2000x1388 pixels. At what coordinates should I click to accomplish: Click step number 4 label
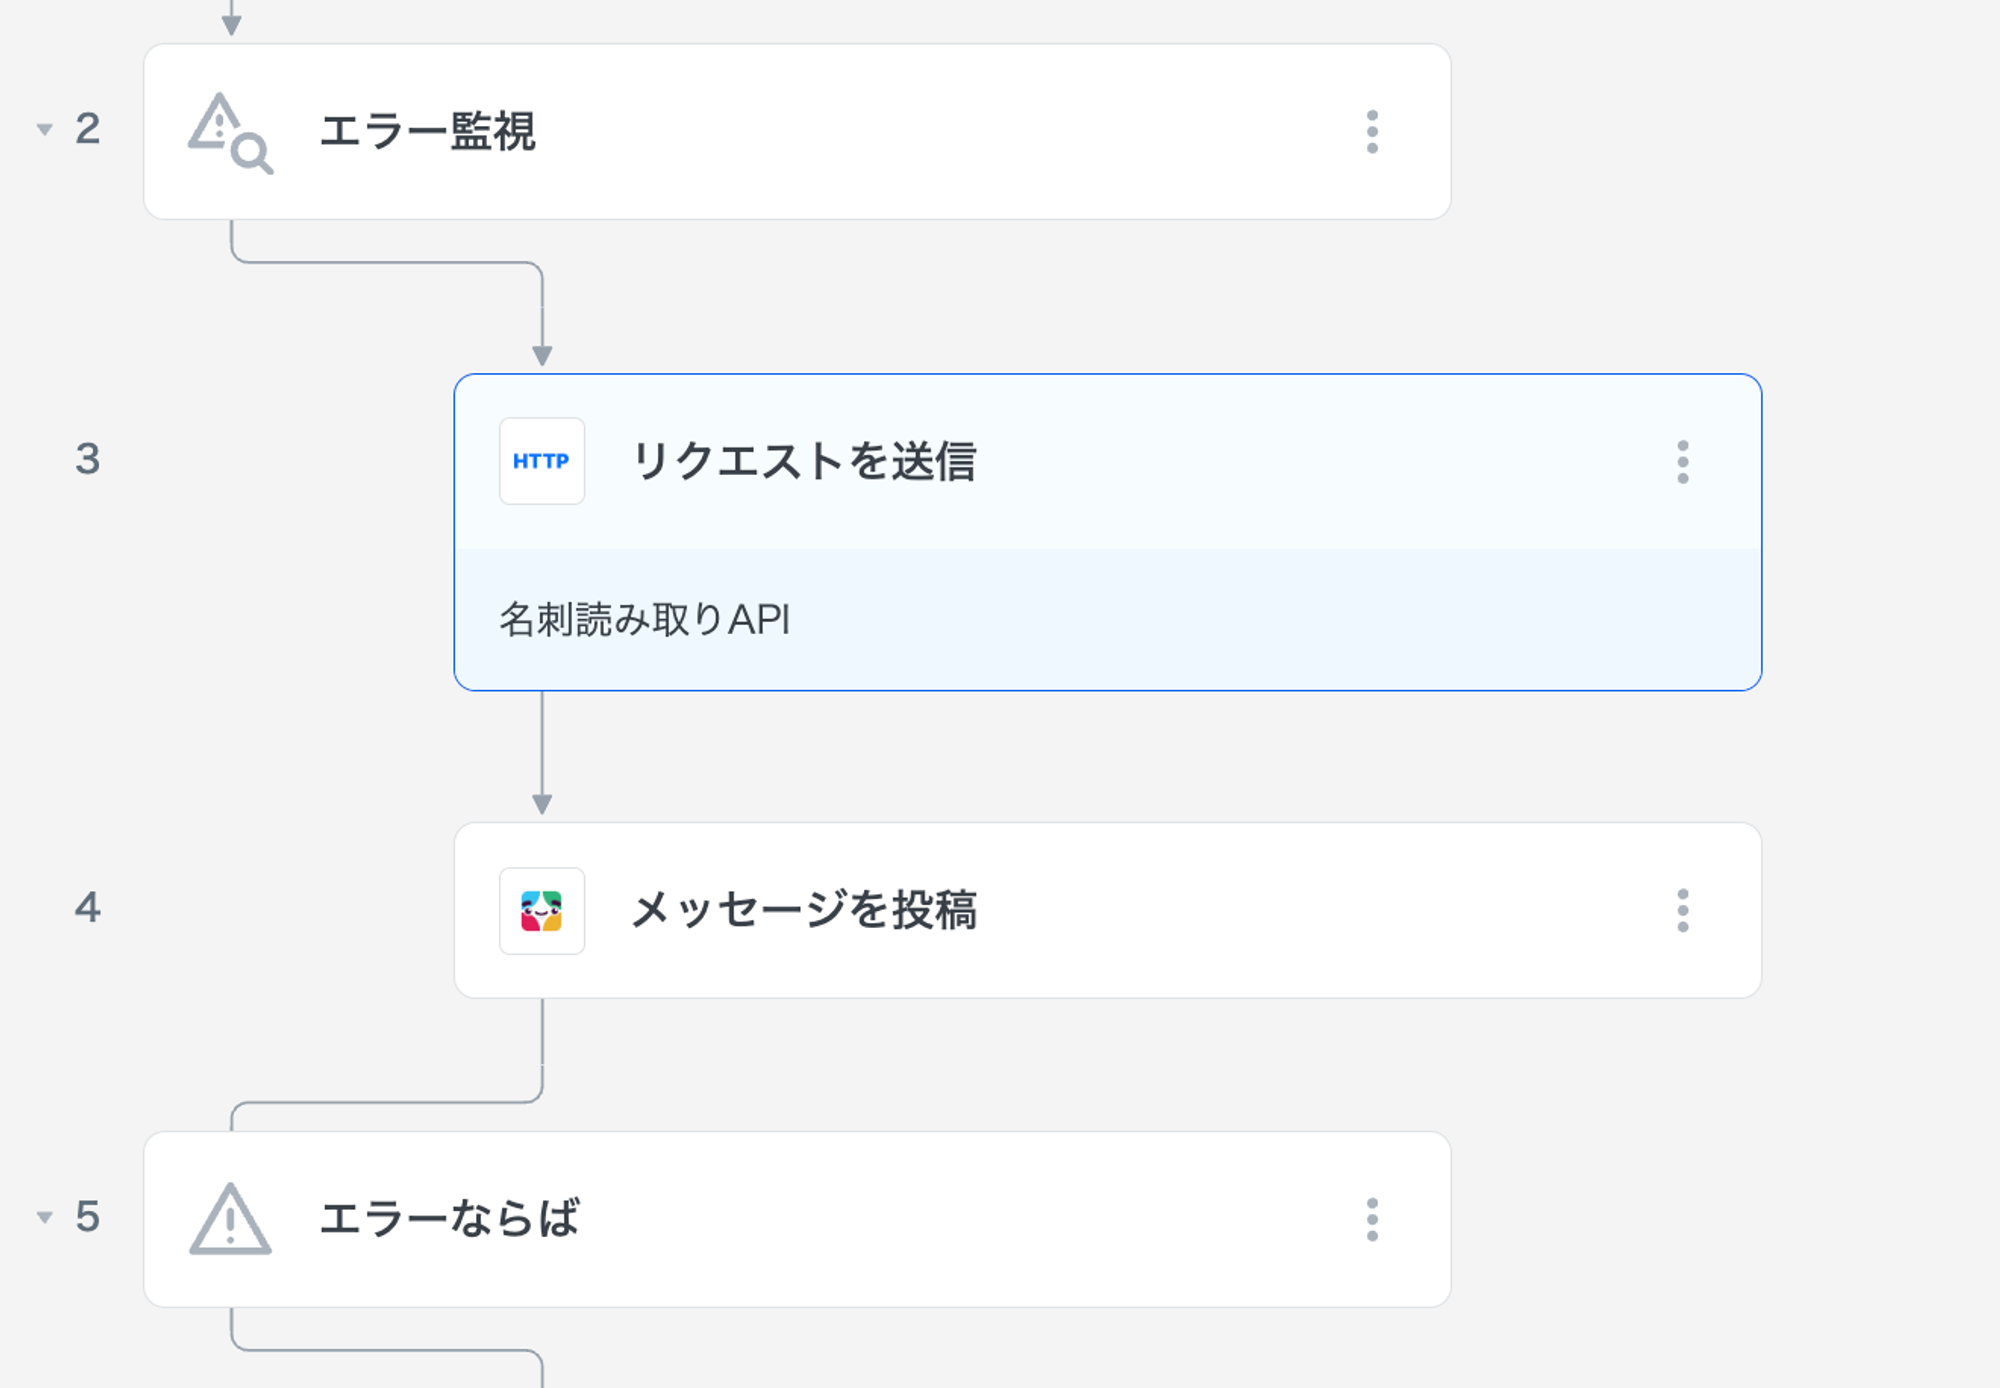coord(88,908)
